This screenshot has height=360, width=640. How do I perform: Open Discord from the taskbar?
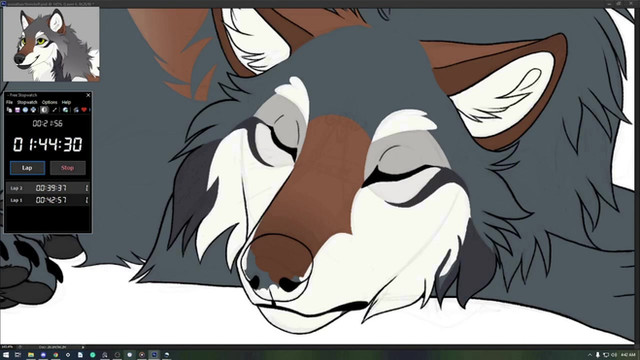tap(43, 355)
